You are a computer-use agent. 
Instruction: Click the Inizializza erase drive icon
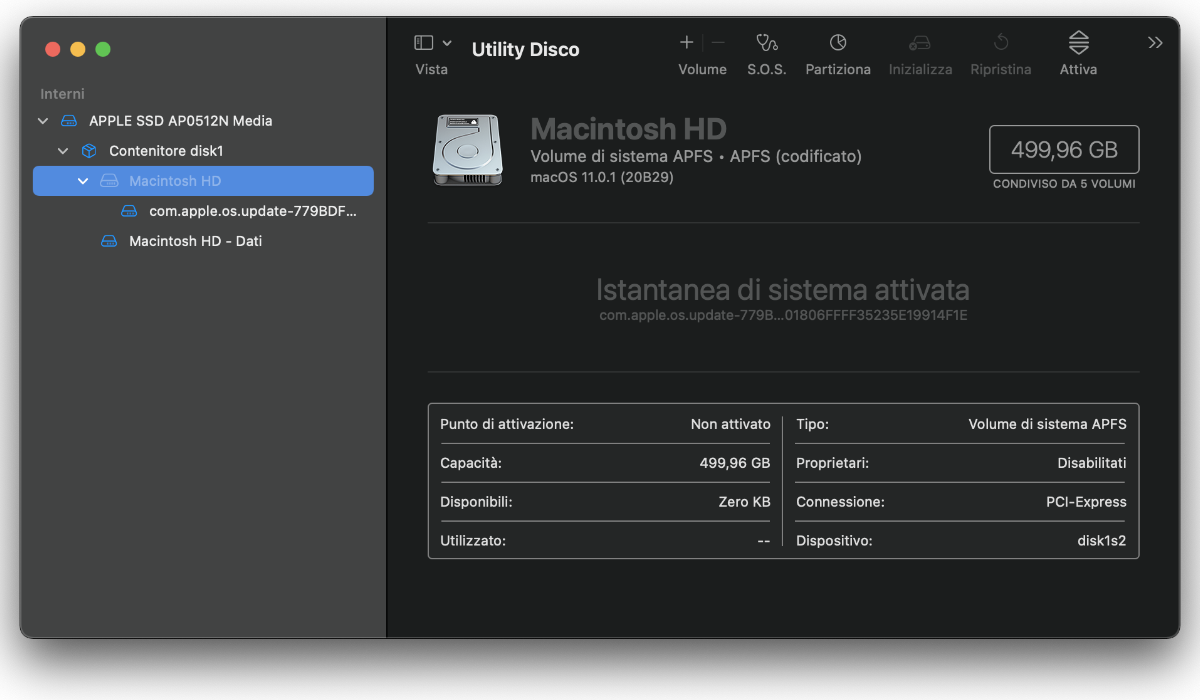click(920, 43)
